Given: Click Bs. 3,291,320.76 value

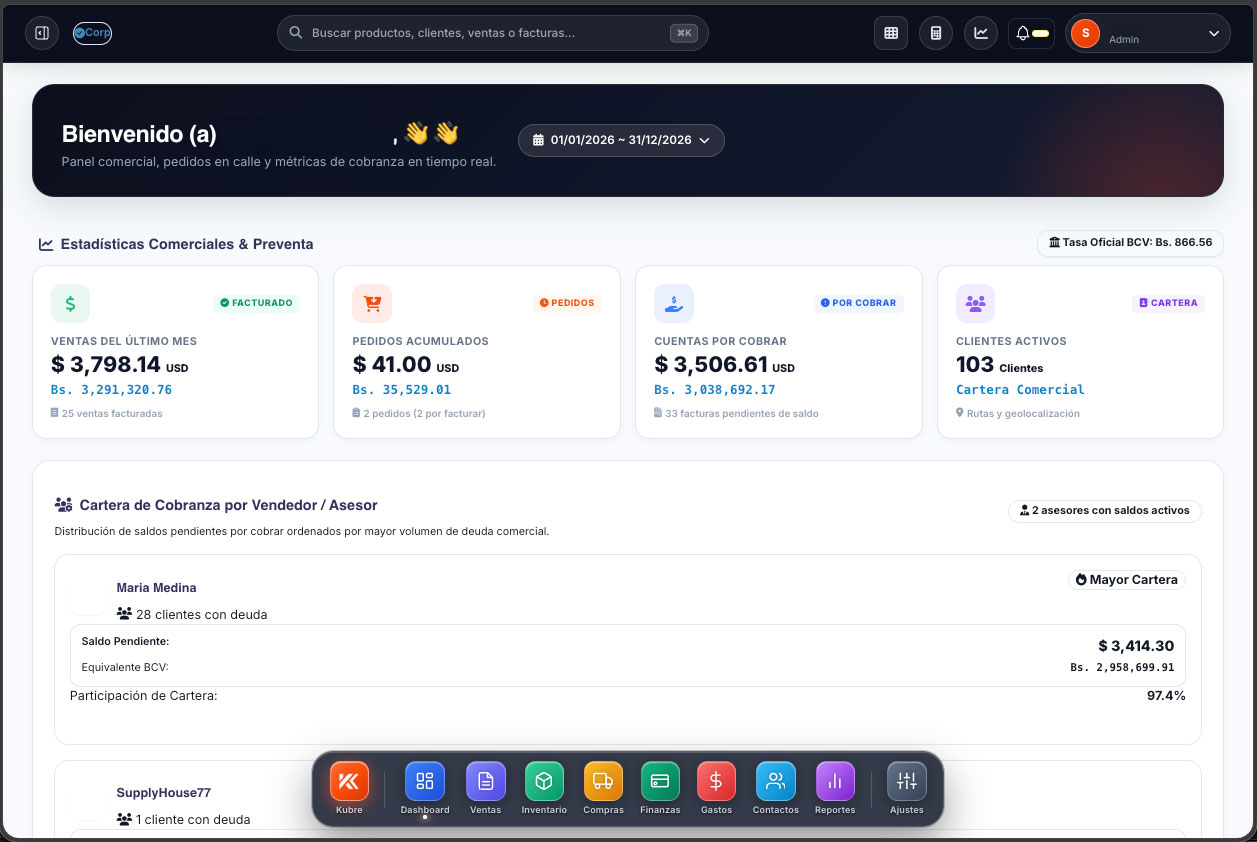Looking at the screenshot, I should (111, 390).
